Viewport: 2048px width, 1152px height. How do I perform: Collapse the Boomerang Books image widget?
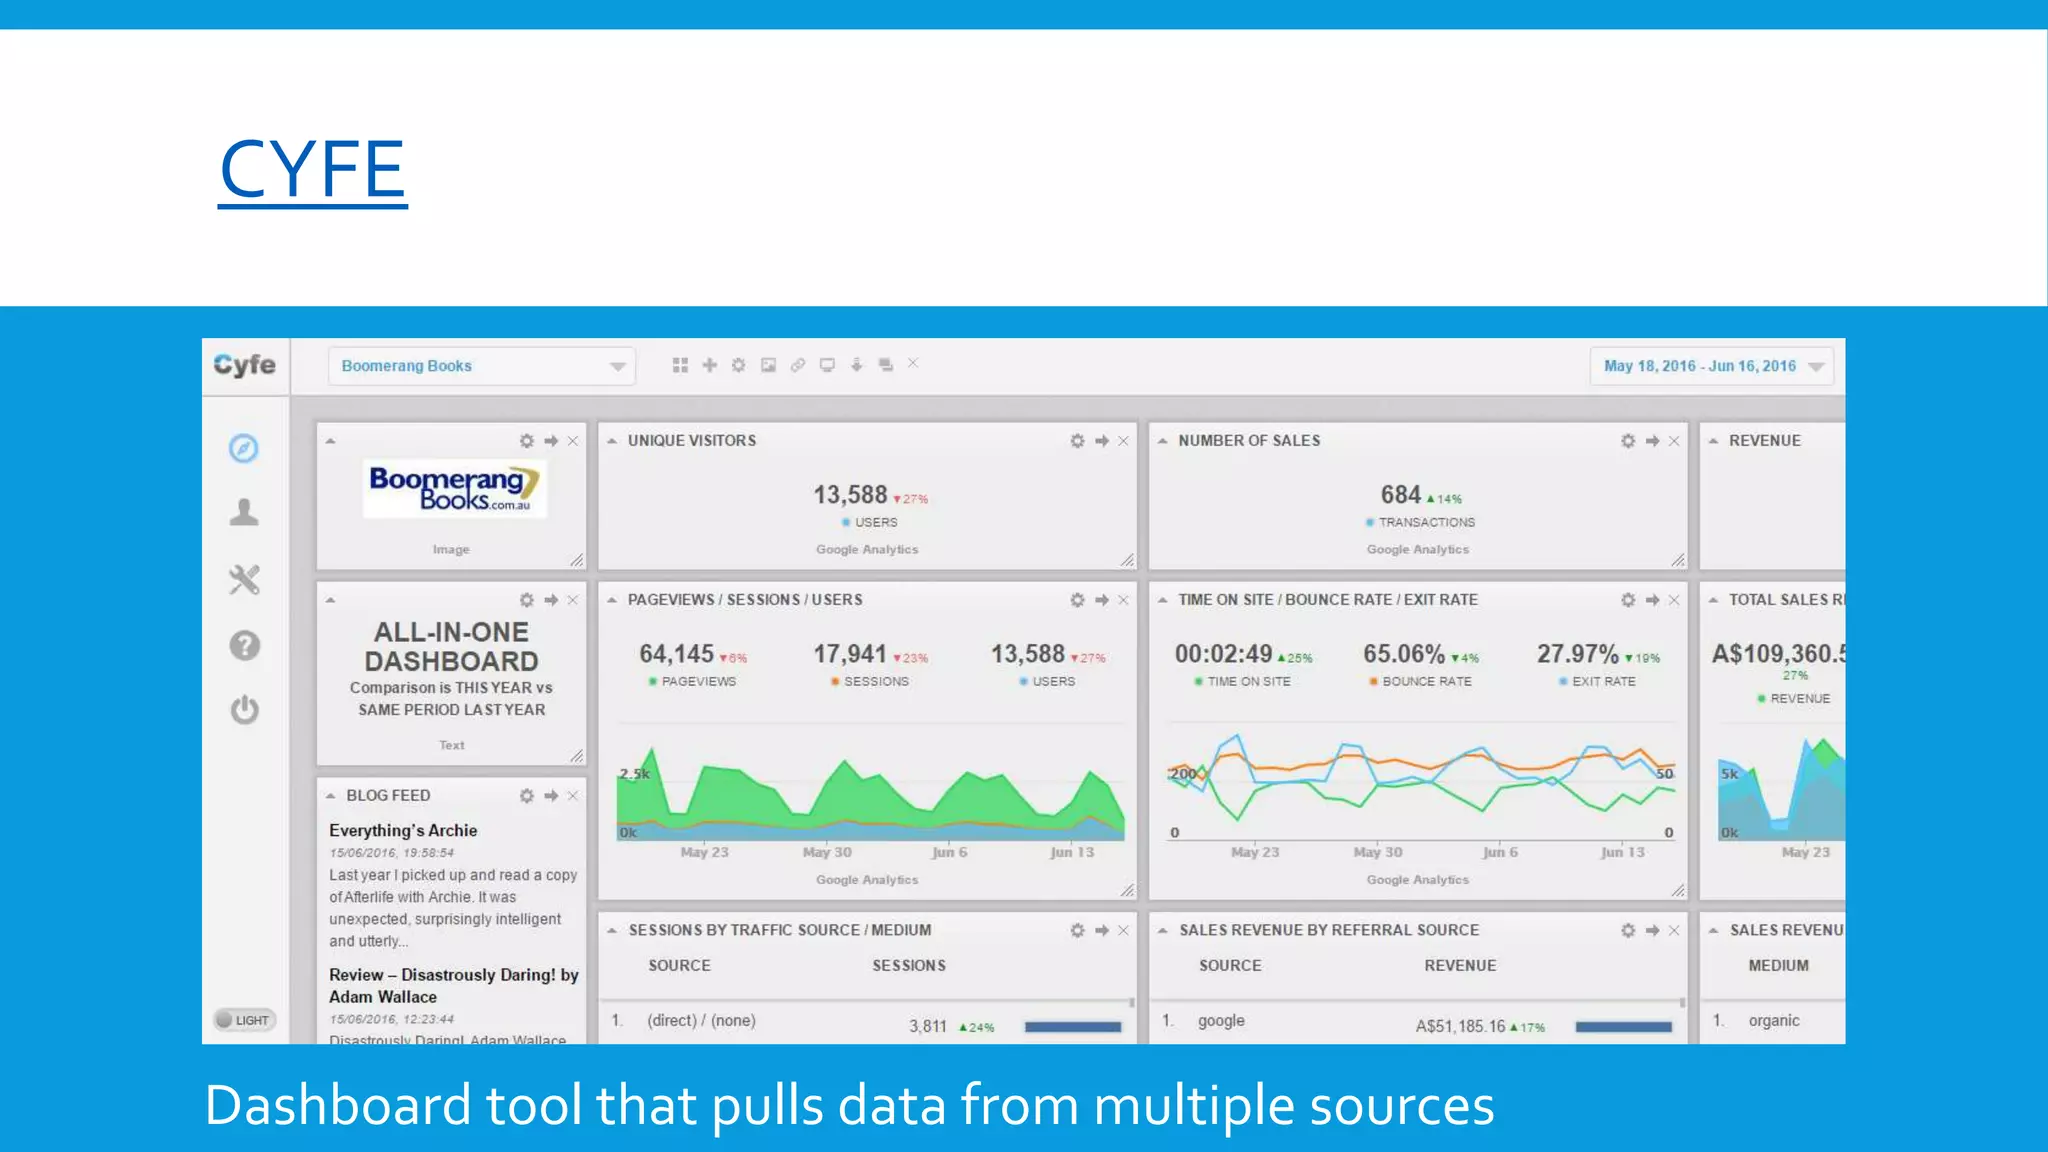330,441
